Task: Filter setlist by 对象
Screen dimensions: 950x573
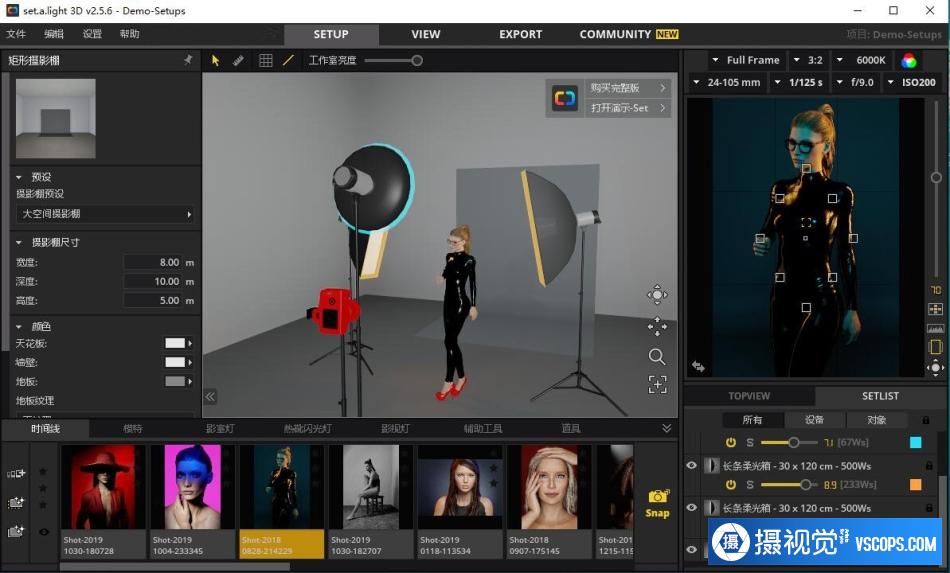Action: point(876,420)
